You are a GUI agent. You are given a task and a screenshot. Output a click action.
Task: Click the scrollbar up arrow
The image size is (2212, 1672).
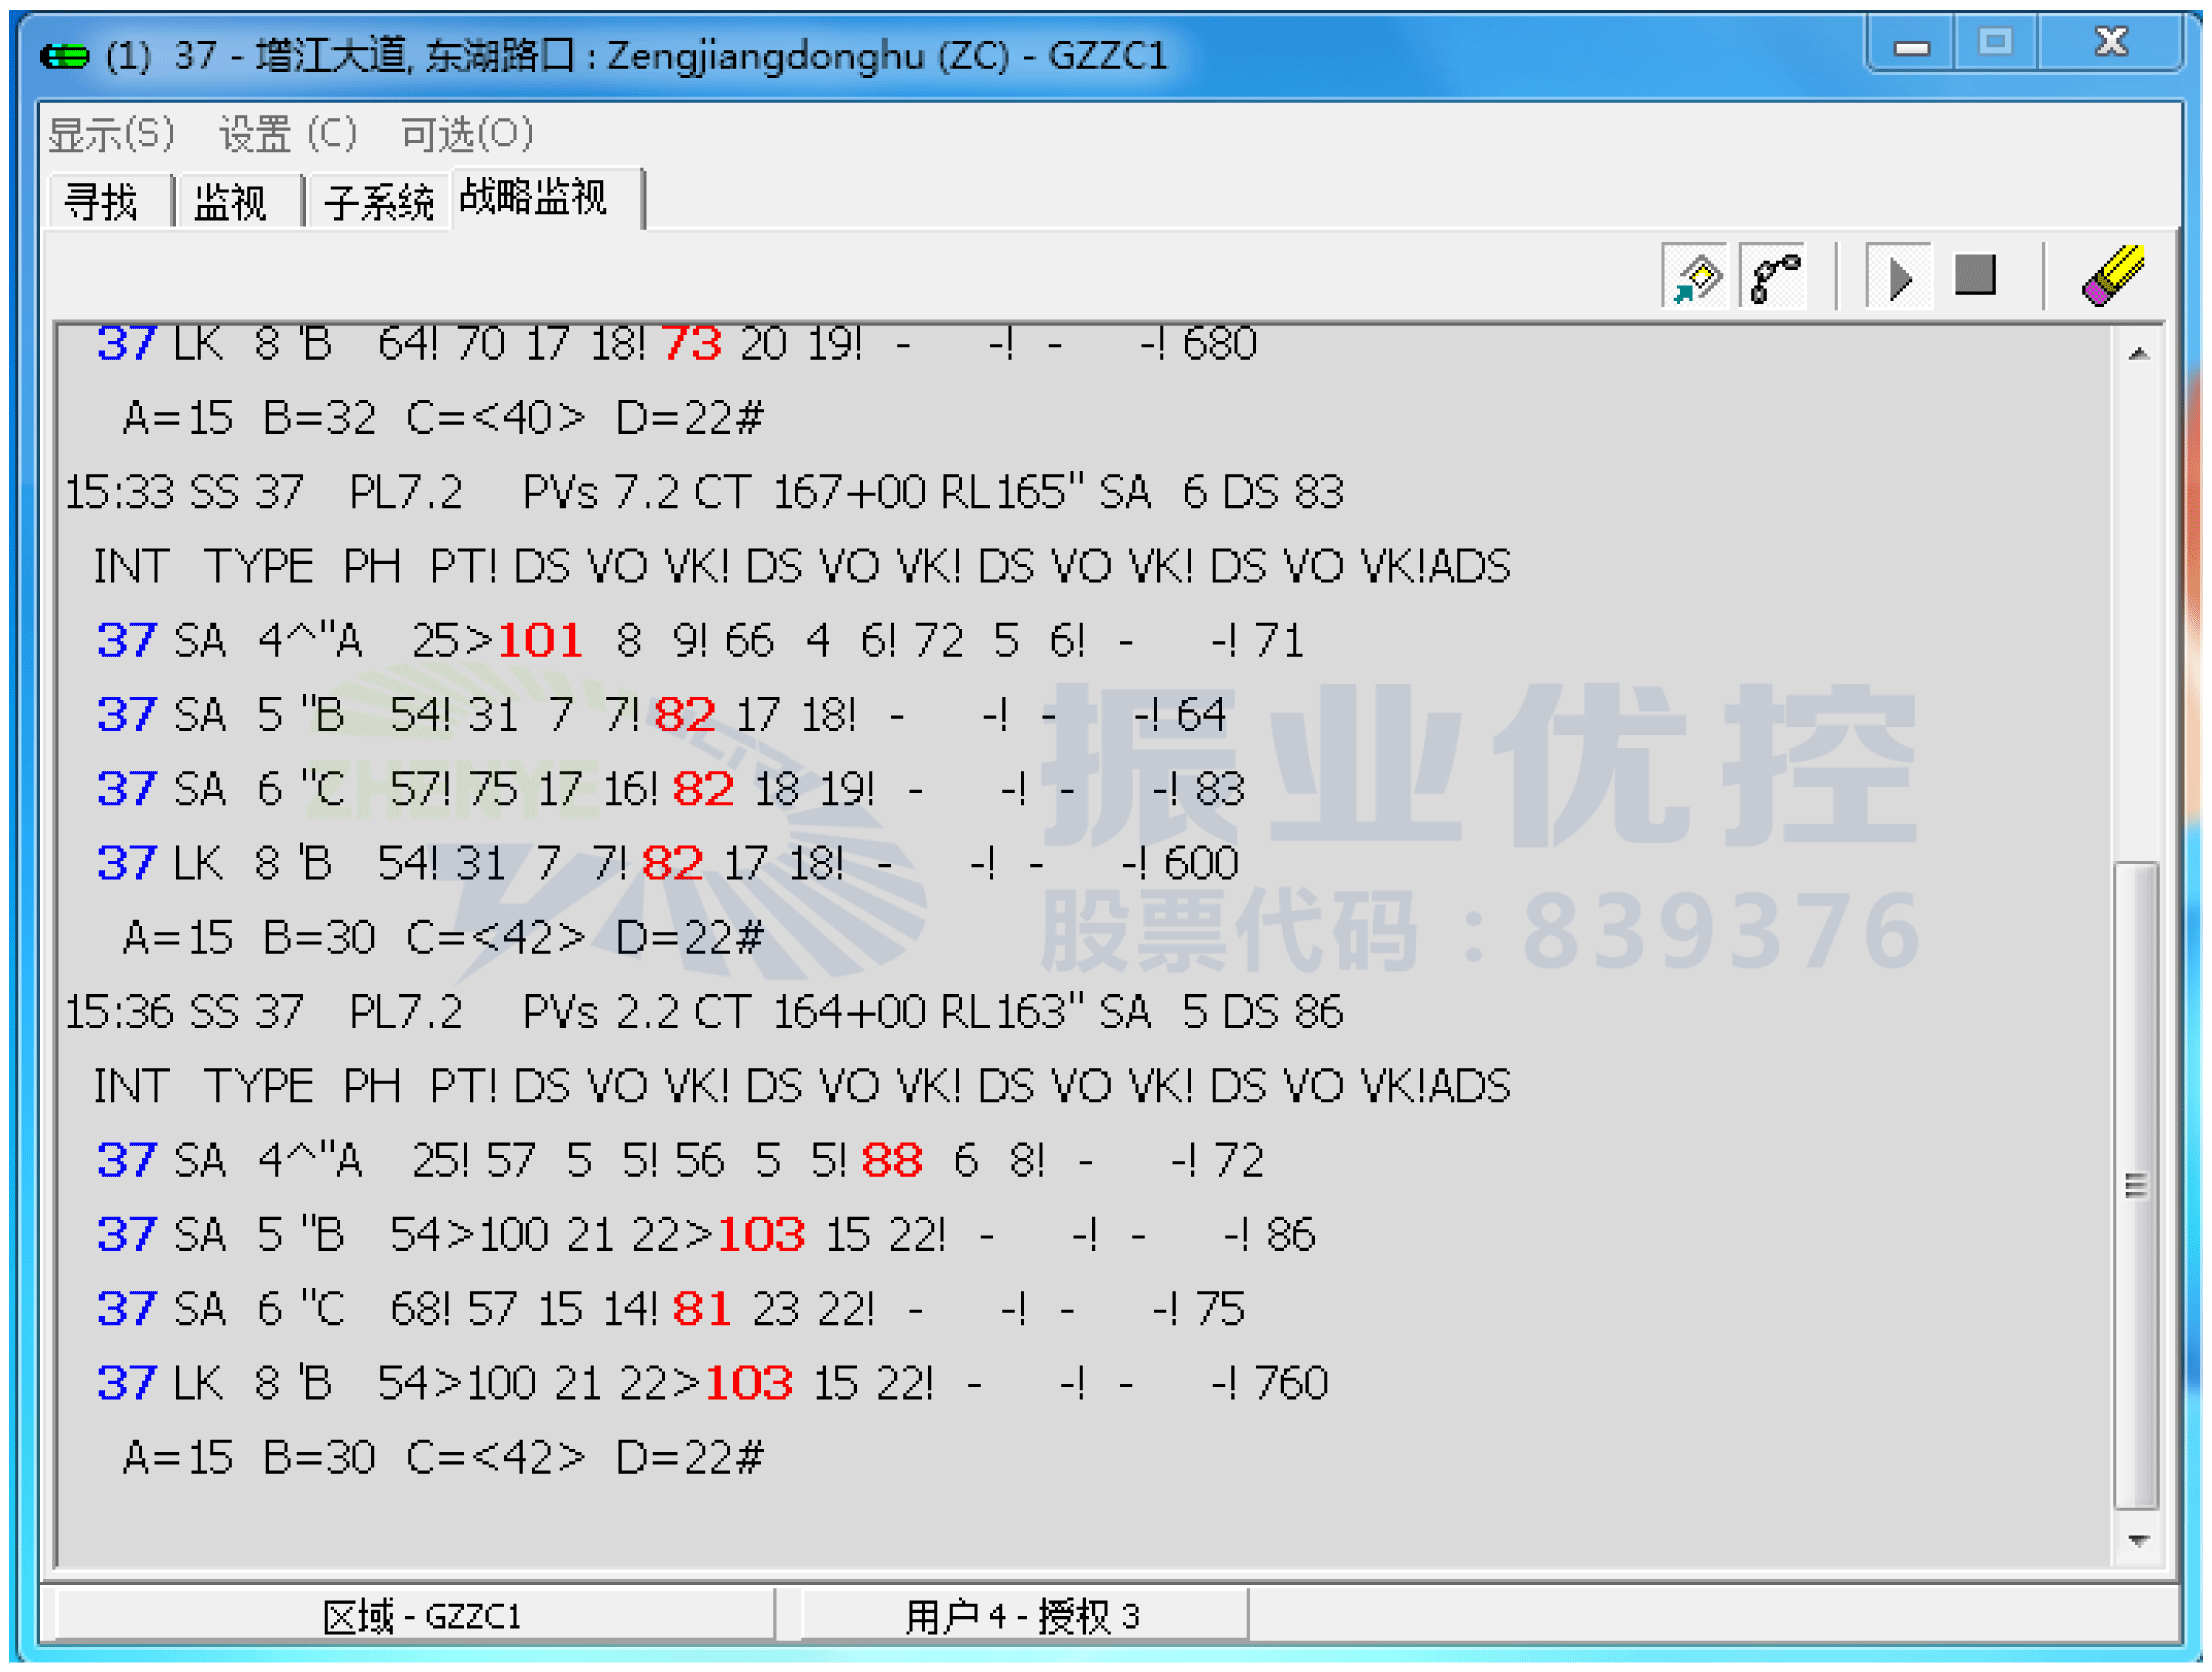click(2139, 354)
